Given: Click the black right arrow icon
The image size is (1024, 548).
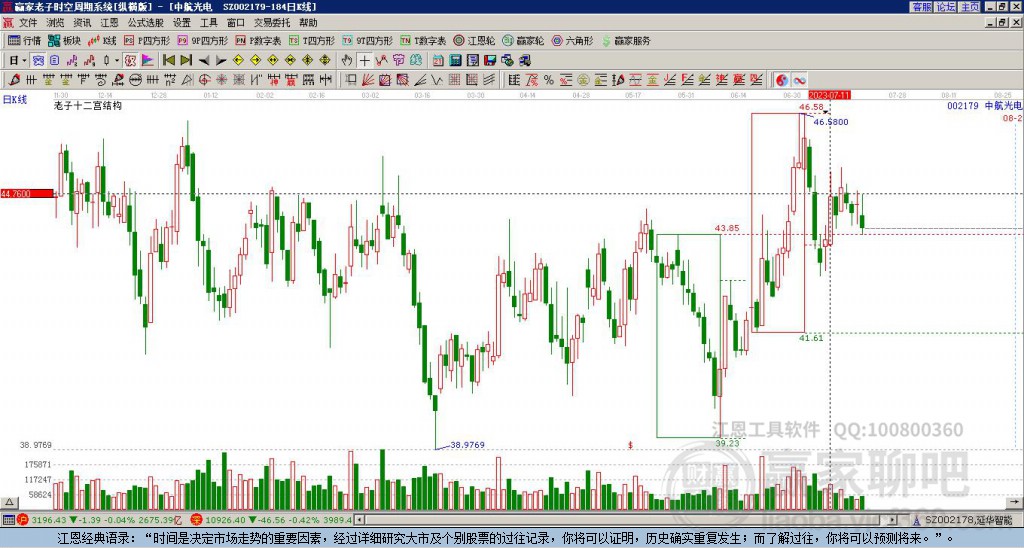Looking at the screenshot, I should coord(221,61).
